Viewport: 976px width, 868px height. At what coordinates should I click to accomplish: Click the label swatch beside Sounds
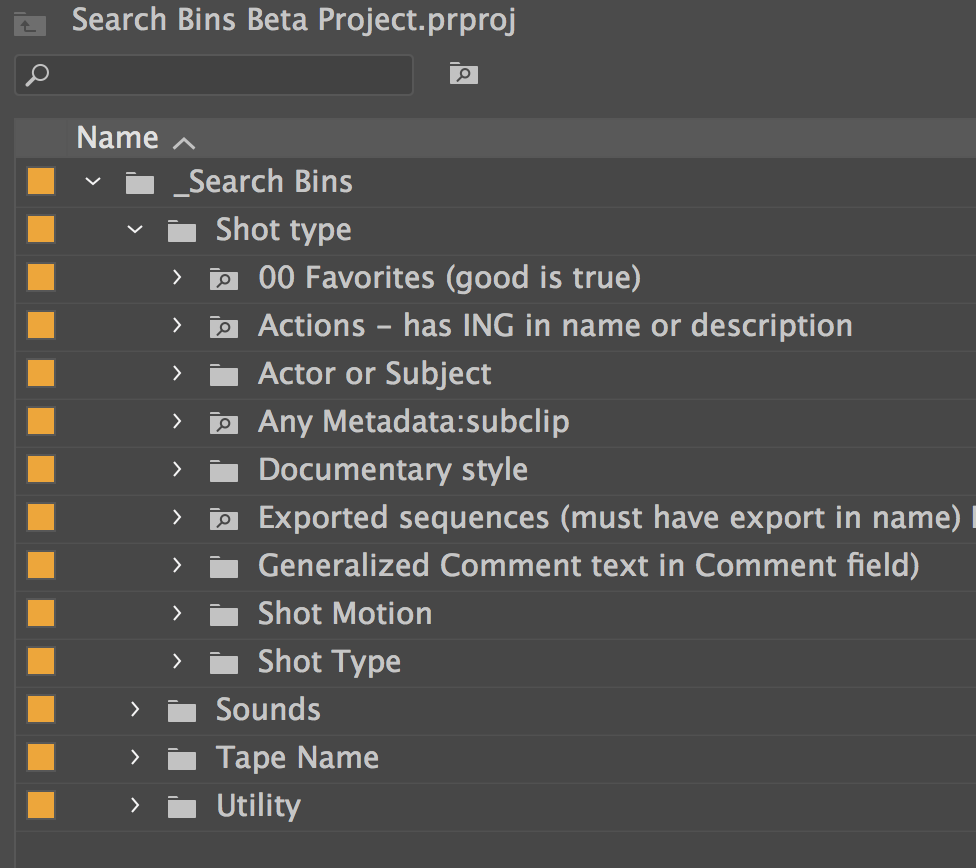41,709
